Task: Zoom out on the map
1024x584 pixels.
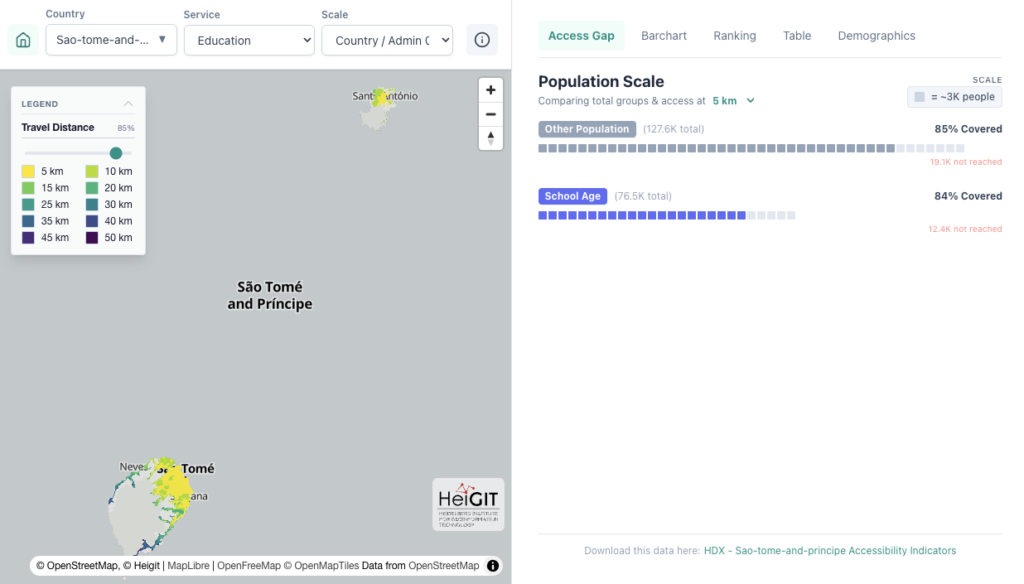Action: click(x=490, y=114)
